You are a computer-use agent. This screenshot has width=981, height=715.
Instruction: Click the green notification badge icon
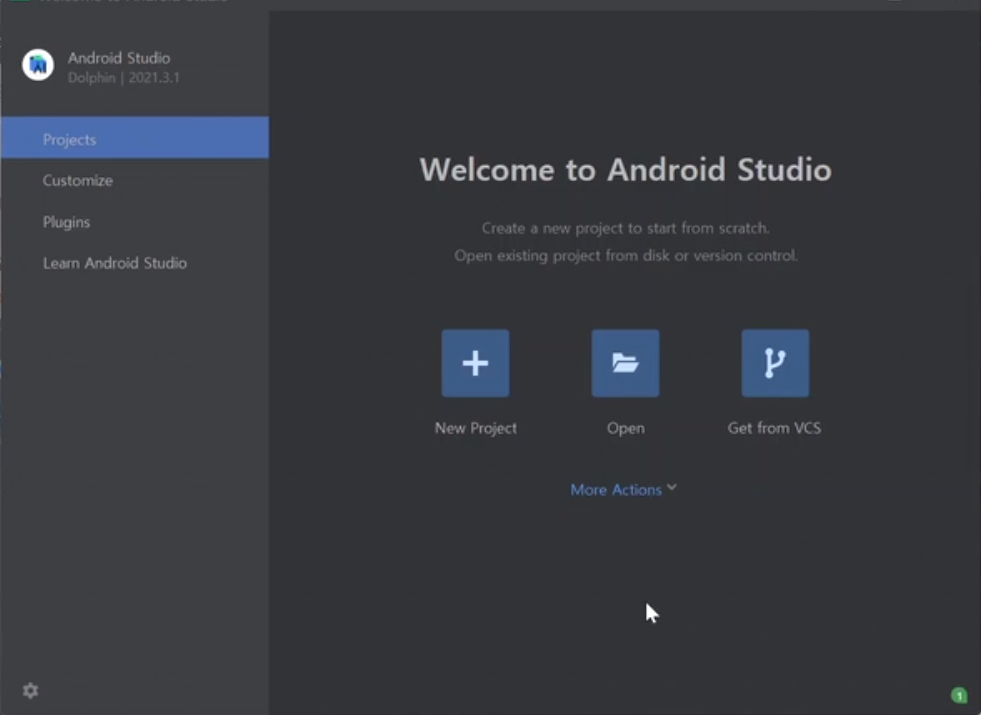coord(959,695)
